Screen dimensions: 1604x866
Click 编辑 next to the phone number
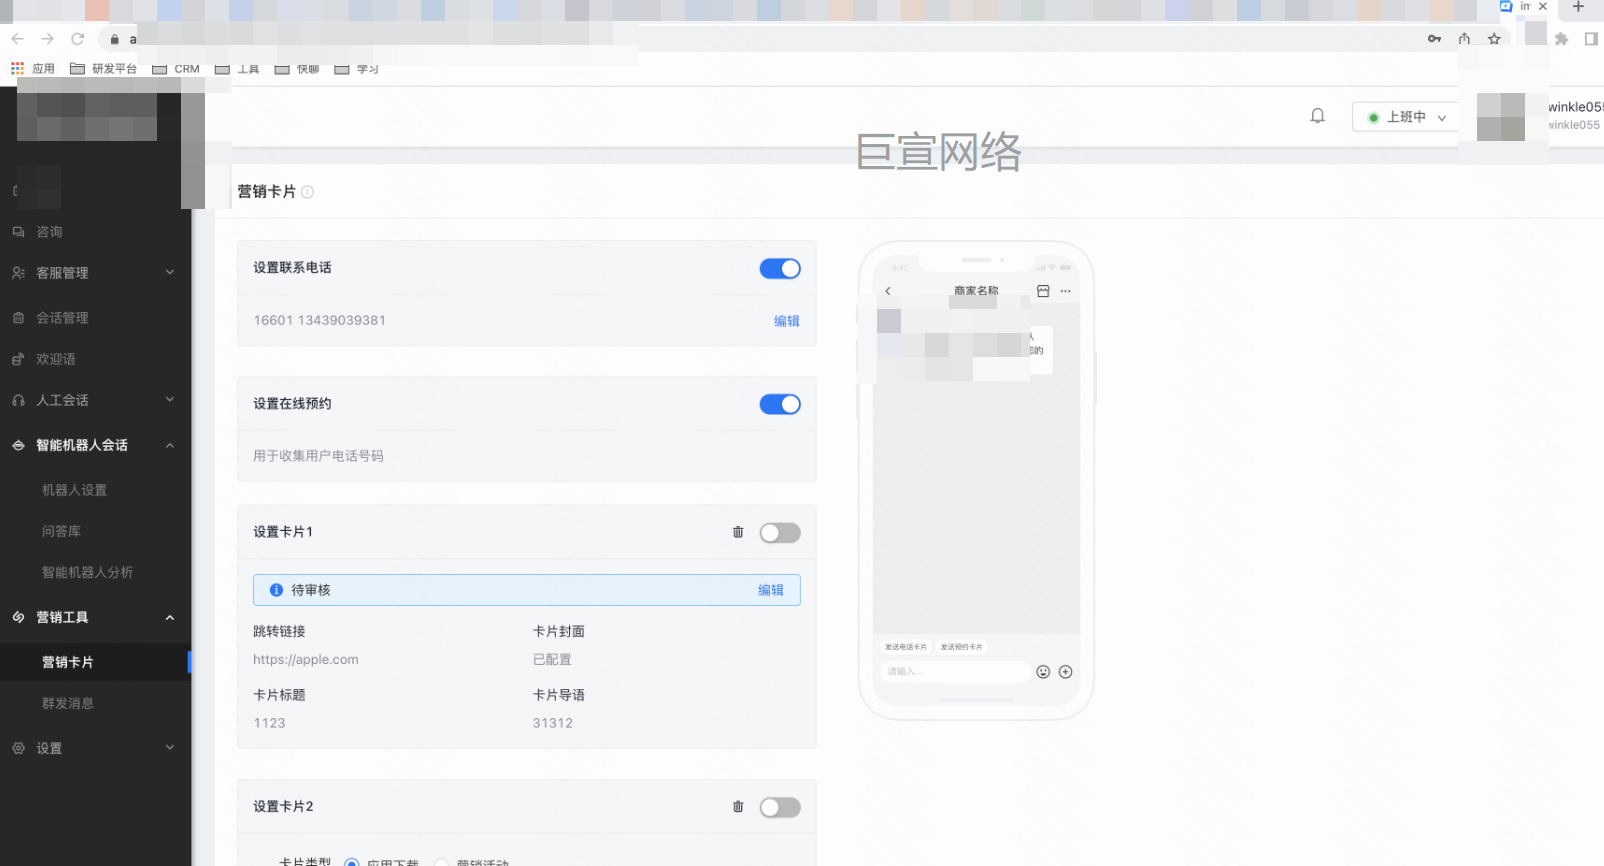click(x=786, y=321)
